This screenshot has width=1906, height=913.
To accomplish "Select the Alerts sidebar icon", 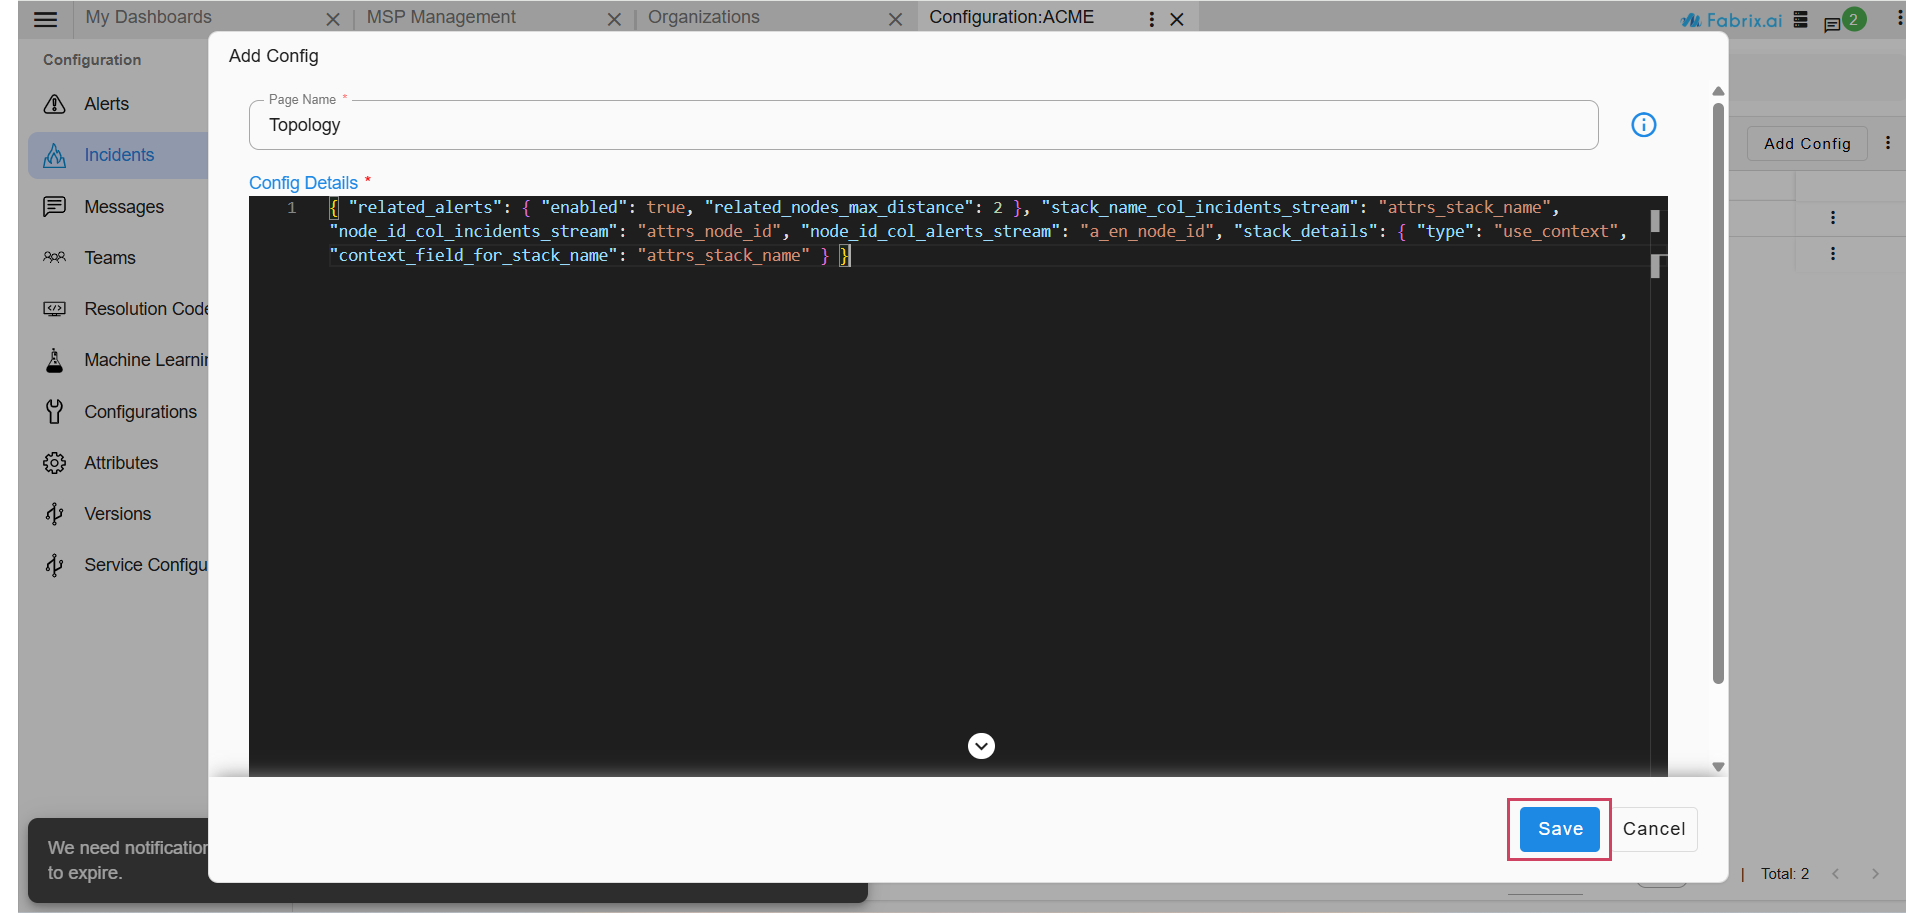I will click(55, 104).
